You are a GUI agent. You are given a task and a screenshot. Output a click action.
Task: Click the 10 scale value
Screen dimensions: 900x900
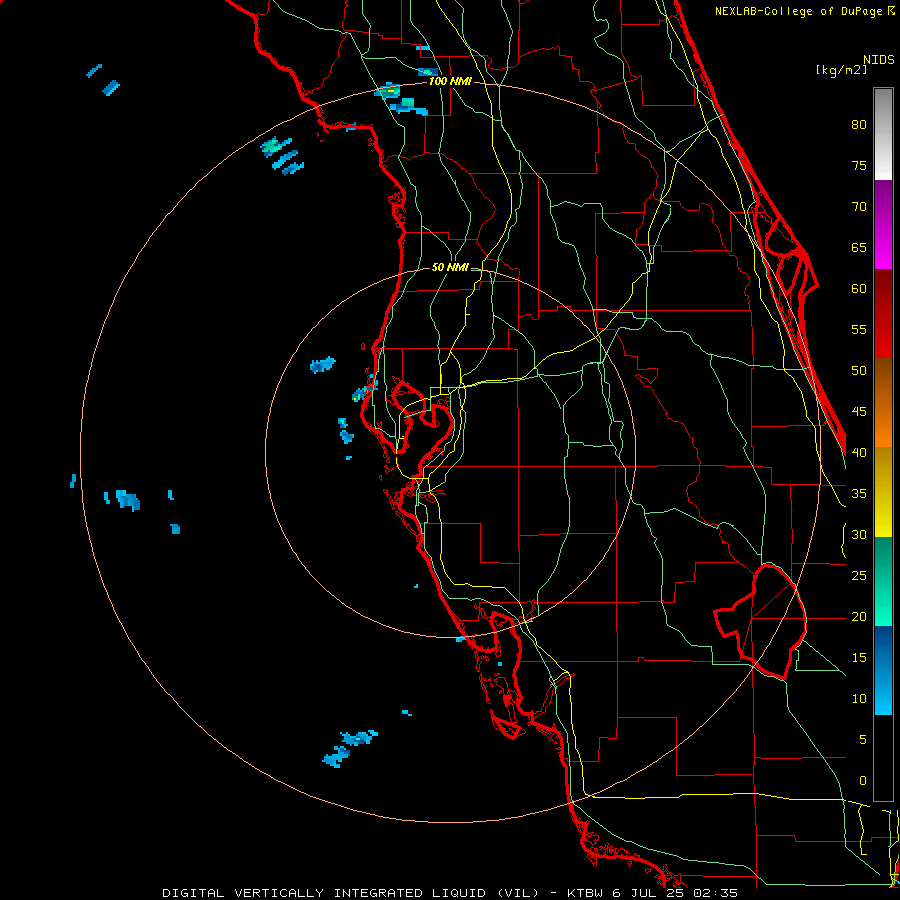click(859, 699)
